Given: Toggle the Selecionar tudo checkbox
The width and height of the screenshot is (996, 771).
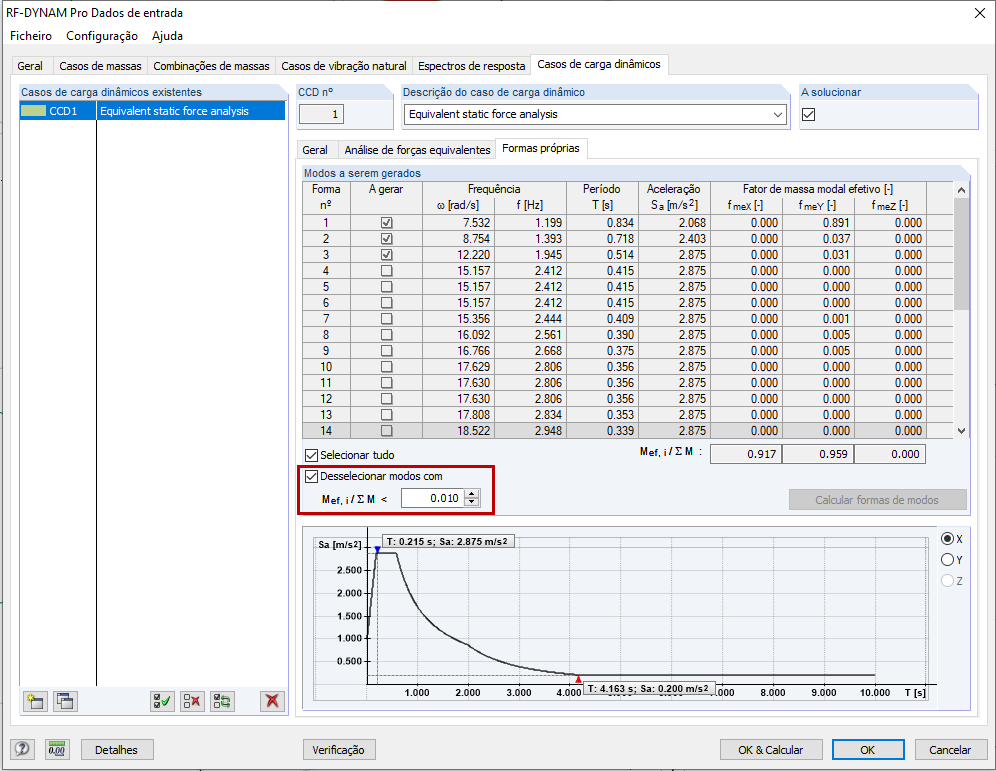Looking at the screenshot, I should [311, 455].
